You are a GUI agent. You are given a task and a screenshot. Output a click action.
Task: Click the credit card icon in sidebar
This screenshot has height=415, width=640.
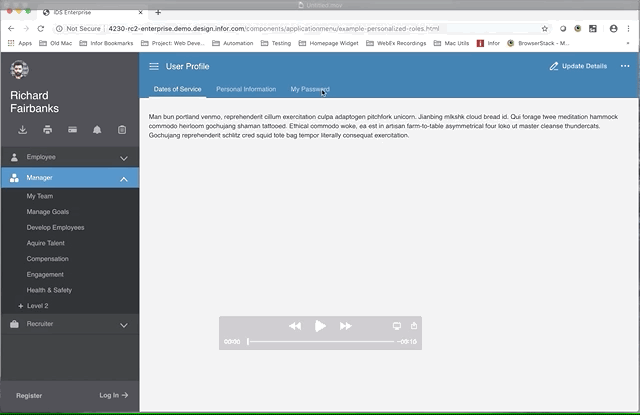pyautogui.click(x=73, y=130)
